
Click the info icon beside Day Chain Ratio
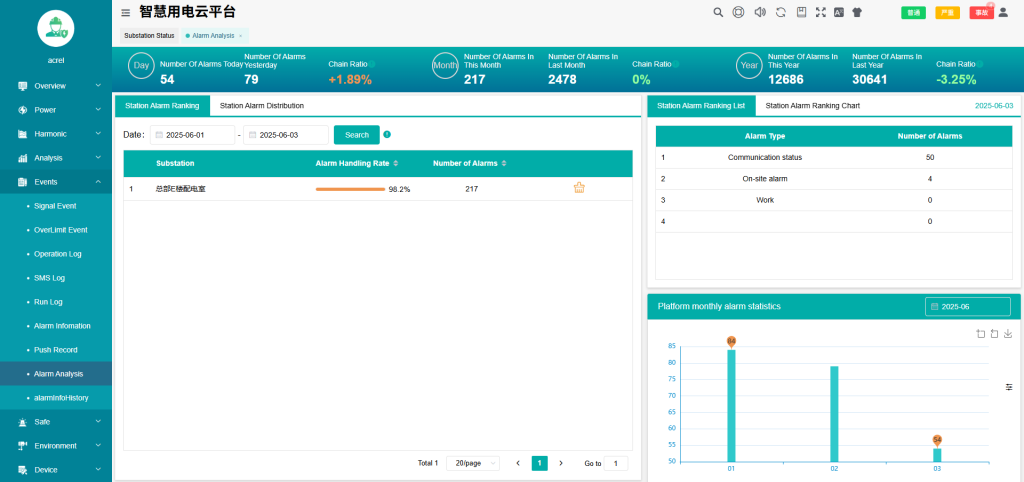pyautogui.click(x=372, y=64)
